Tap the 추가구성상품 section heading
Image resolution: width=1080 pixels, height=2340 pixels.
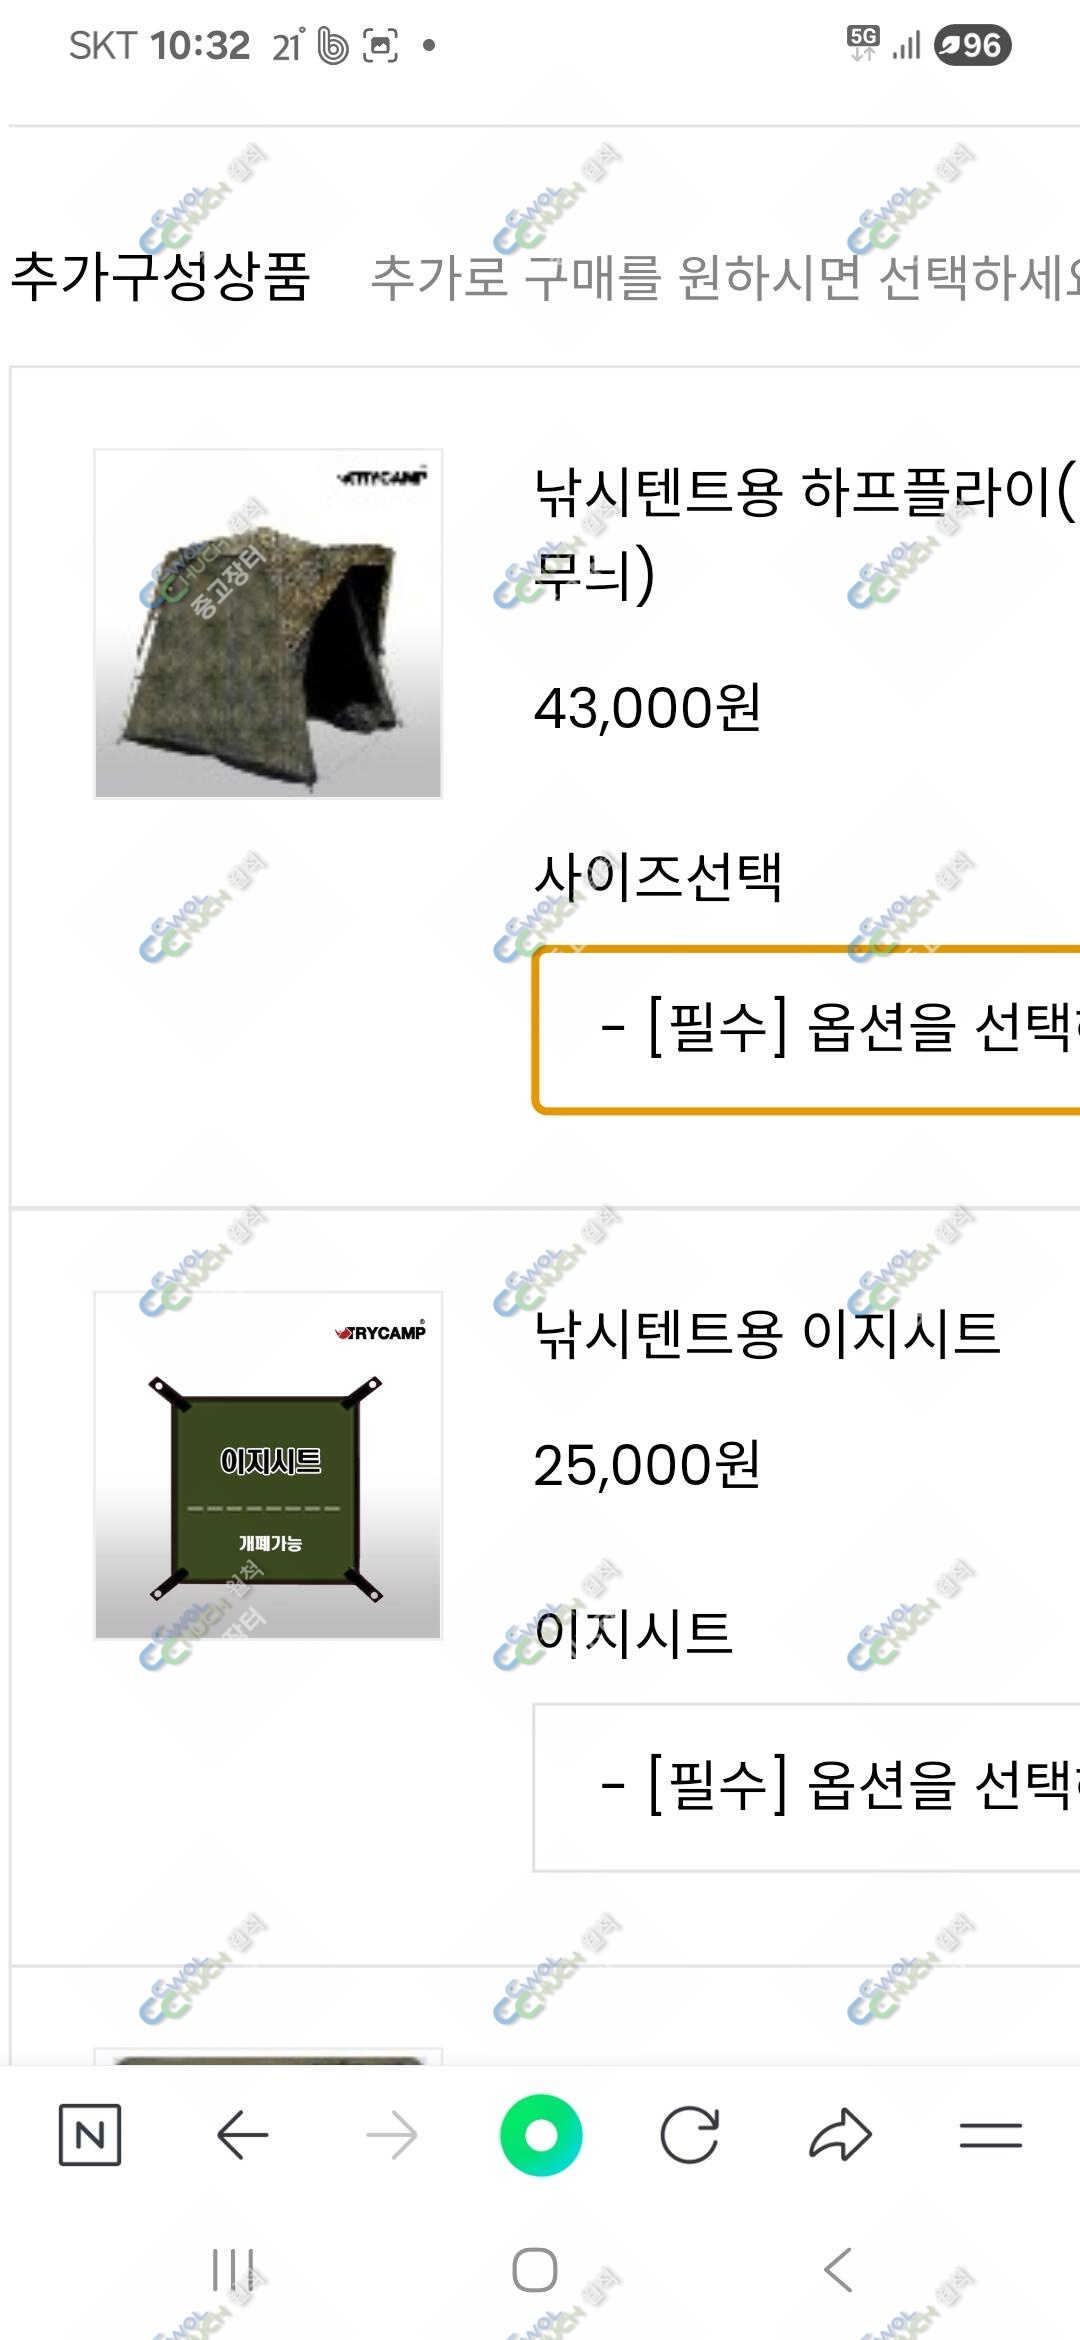pyautogui.click(x=161, y=276)
